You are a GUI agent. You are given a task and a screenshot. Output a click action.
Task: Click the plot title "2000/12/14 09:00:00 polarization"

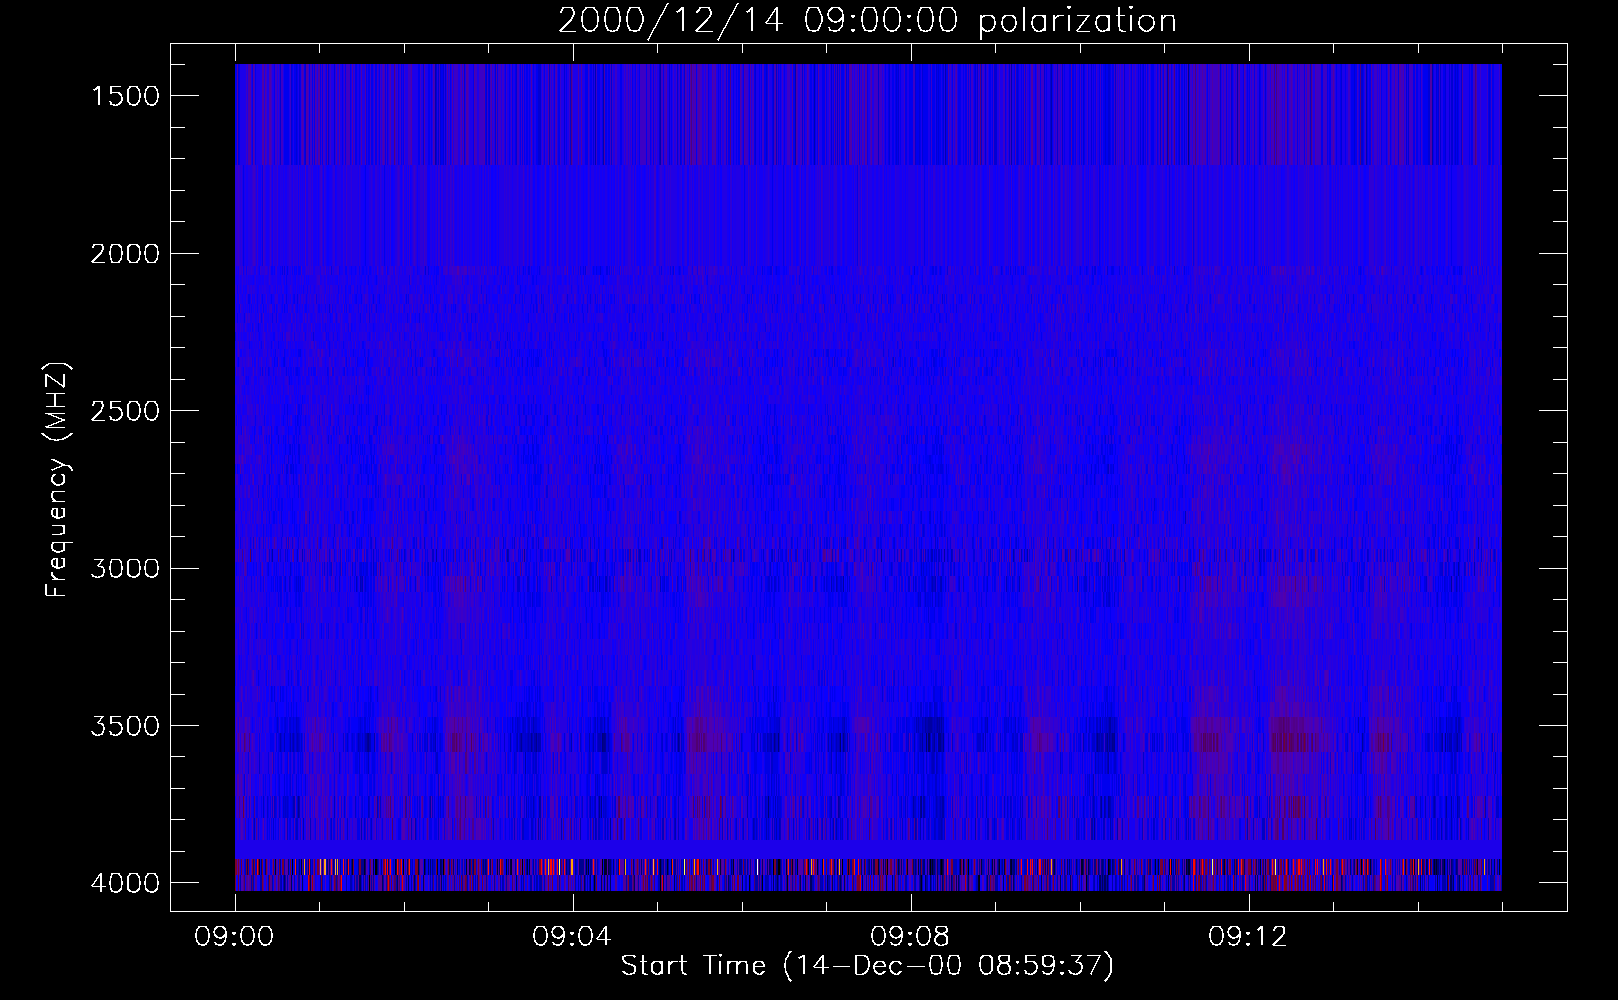point(867,21)
